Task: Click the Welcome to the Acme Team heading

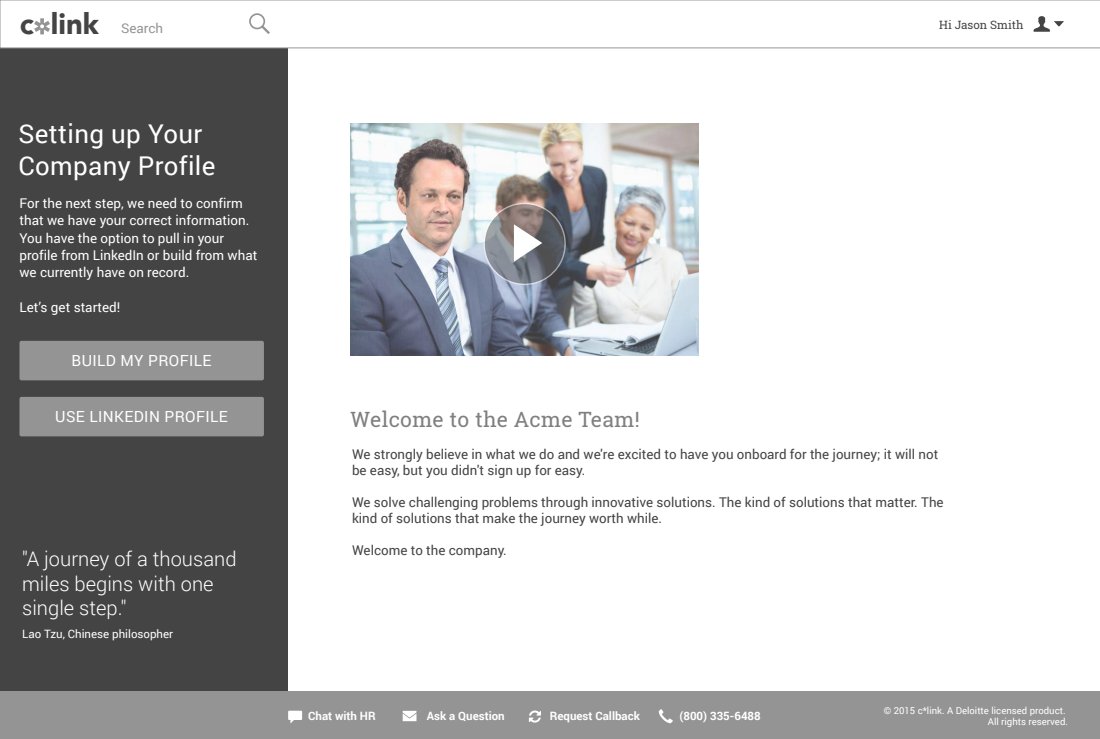Action: coord(495,419)
